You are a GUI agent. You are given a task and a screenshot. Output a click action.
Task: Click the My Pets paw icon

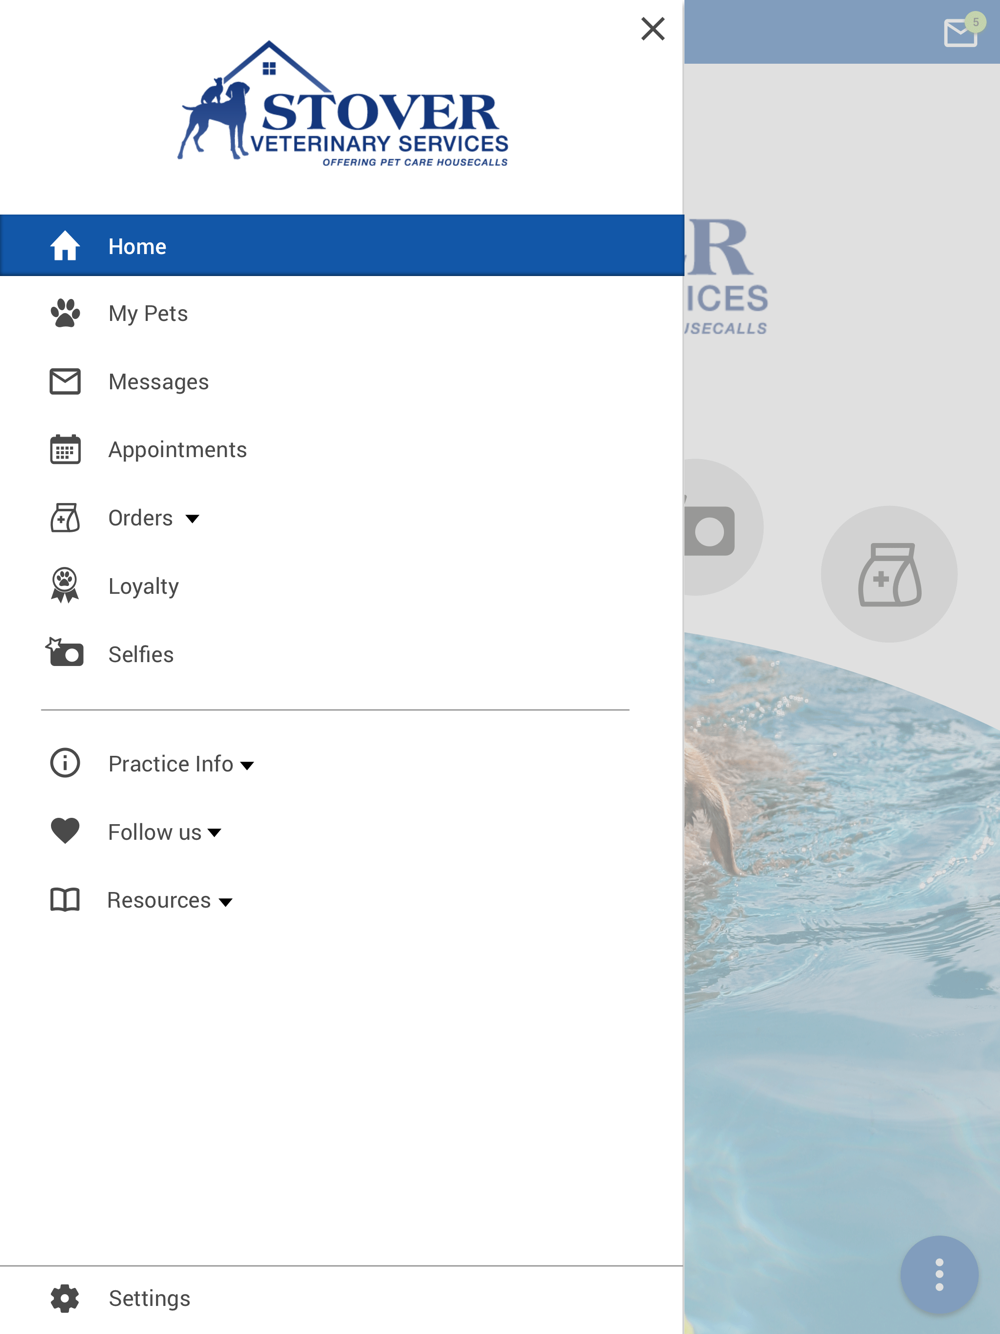click(65, 313)
